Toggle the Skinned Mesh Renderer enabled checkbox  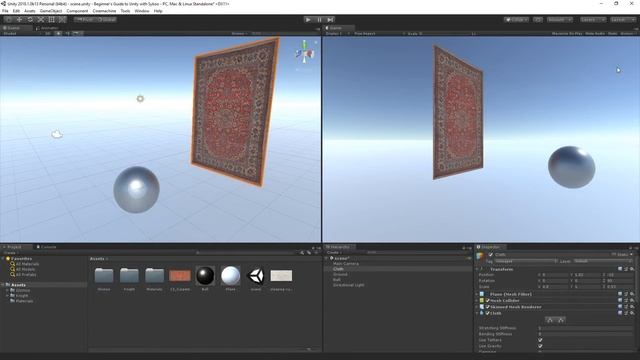pyautogui.click(x=487, y=307)
